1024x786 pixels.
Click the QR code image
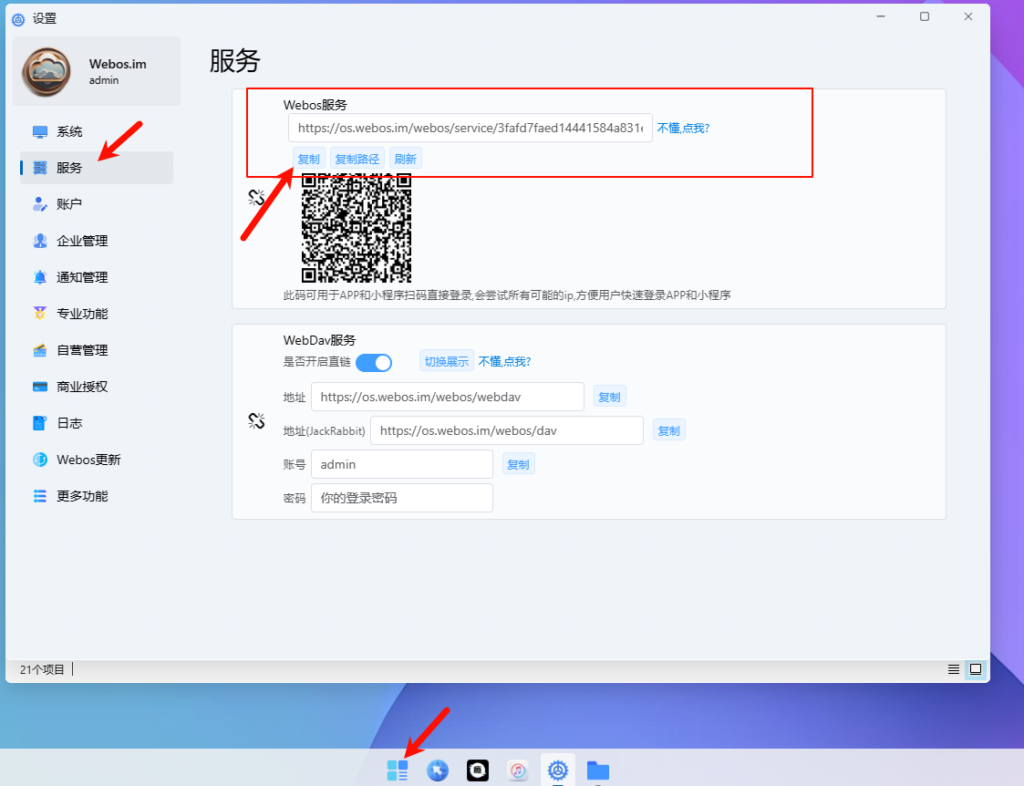[x=357, y=229]
